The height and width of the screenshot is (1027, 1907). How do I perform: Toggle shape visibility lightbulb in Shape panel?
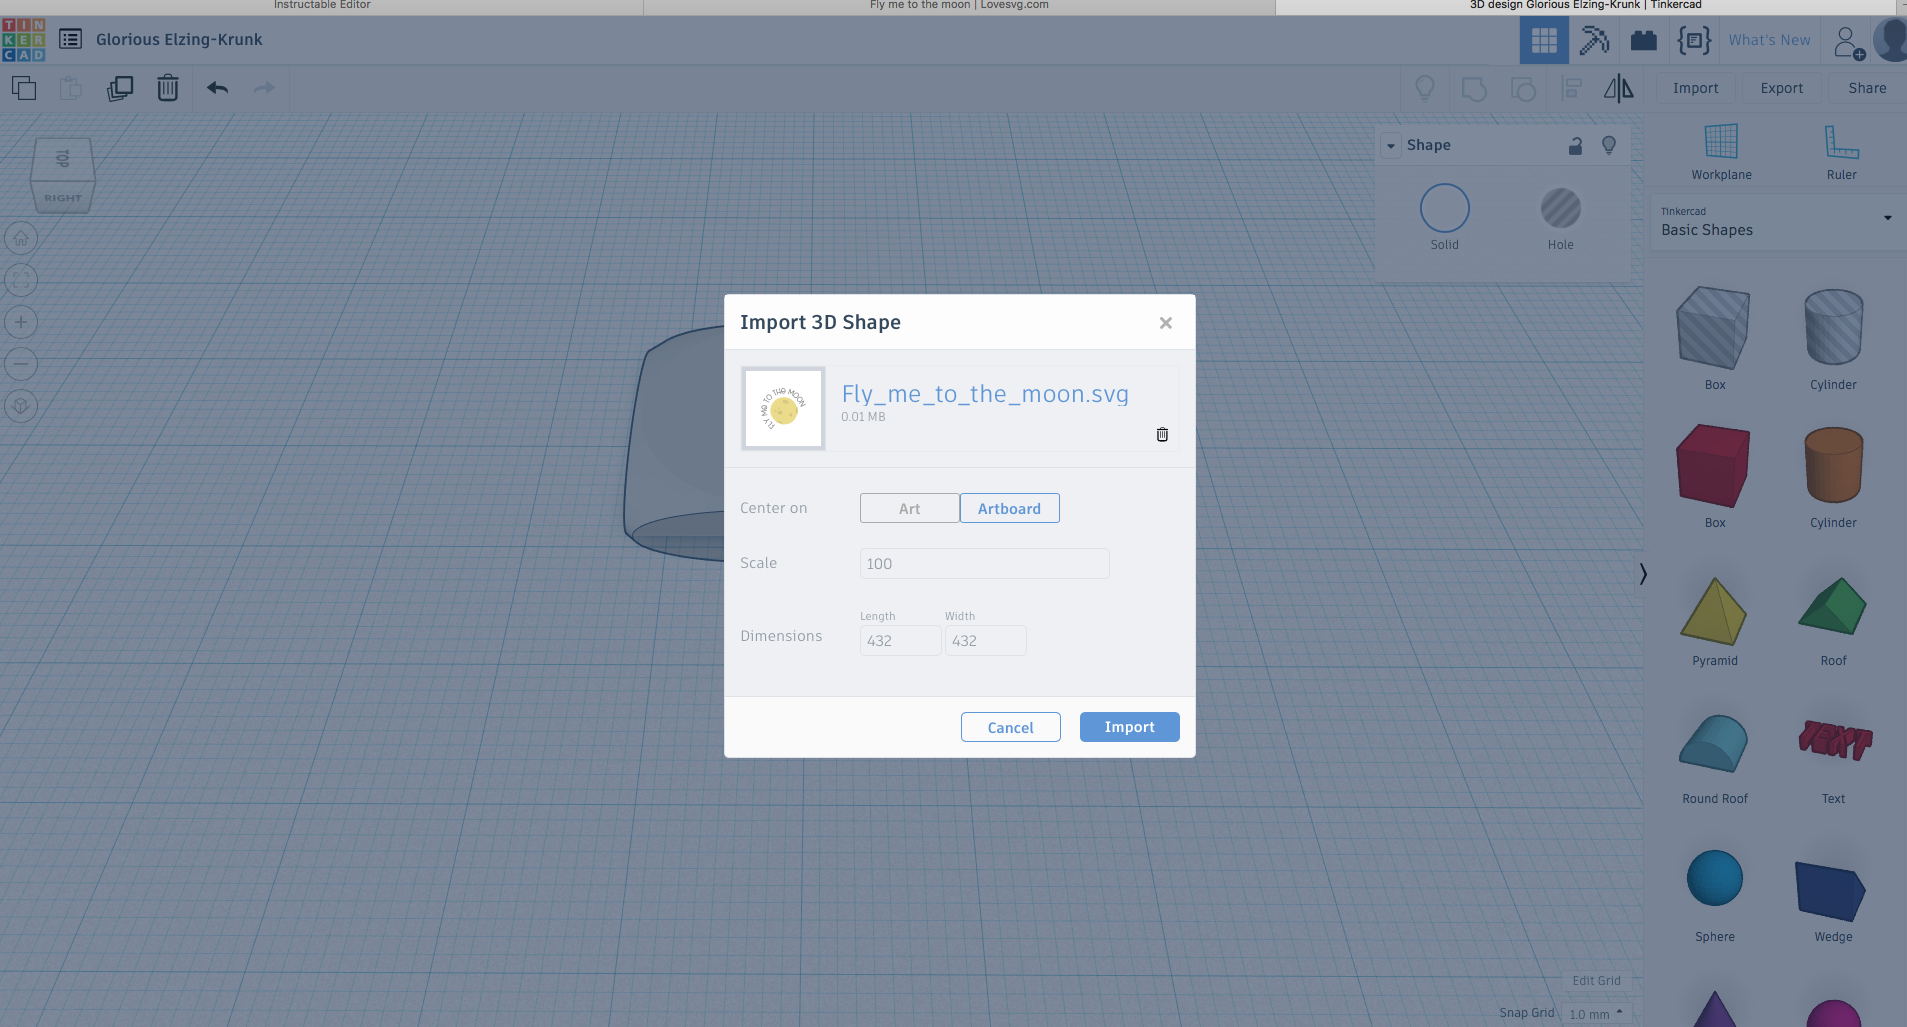[1609, 145]
